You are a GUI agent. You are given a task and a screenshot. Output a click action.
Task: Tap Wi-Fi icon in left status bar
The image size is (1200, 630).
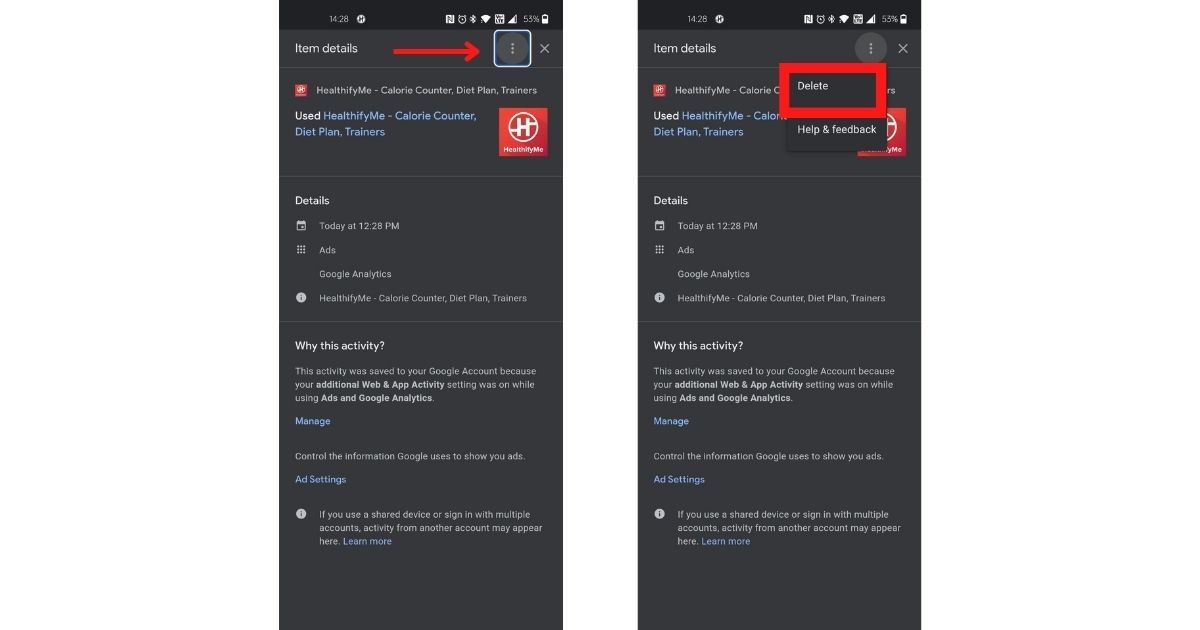click(x=486, y=19)
